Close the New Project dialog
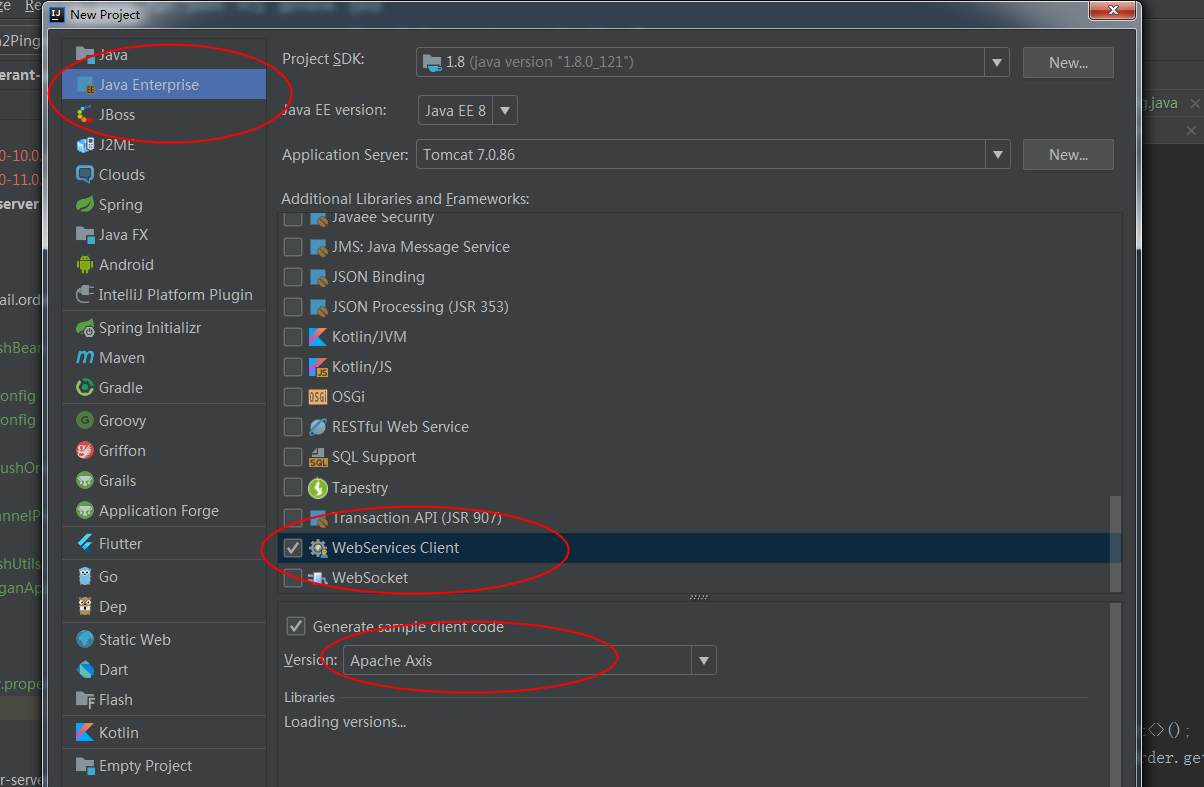This screenshot has width=1204, height=787. coord(1111,11)
